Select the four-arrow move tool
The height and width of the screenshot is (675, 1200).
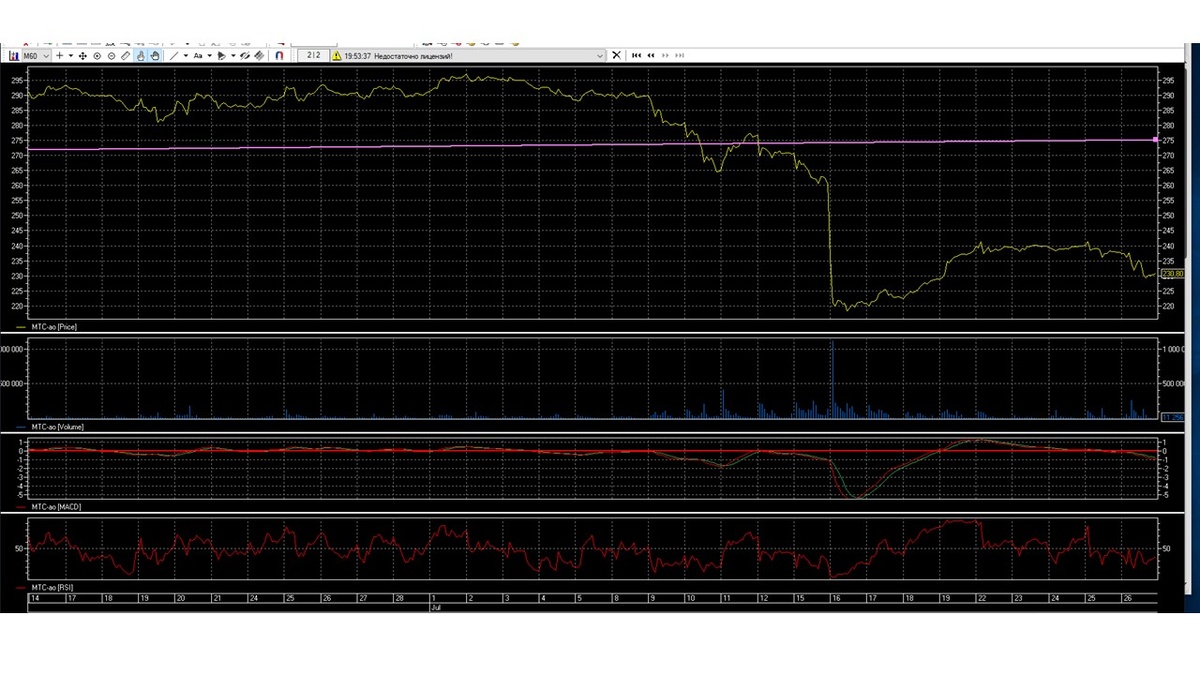pos(83,56)
